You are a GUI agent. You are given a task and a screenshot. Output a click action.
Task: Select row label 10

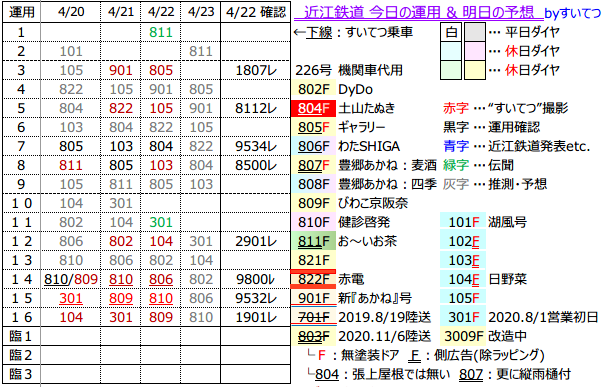pos(21,204)
